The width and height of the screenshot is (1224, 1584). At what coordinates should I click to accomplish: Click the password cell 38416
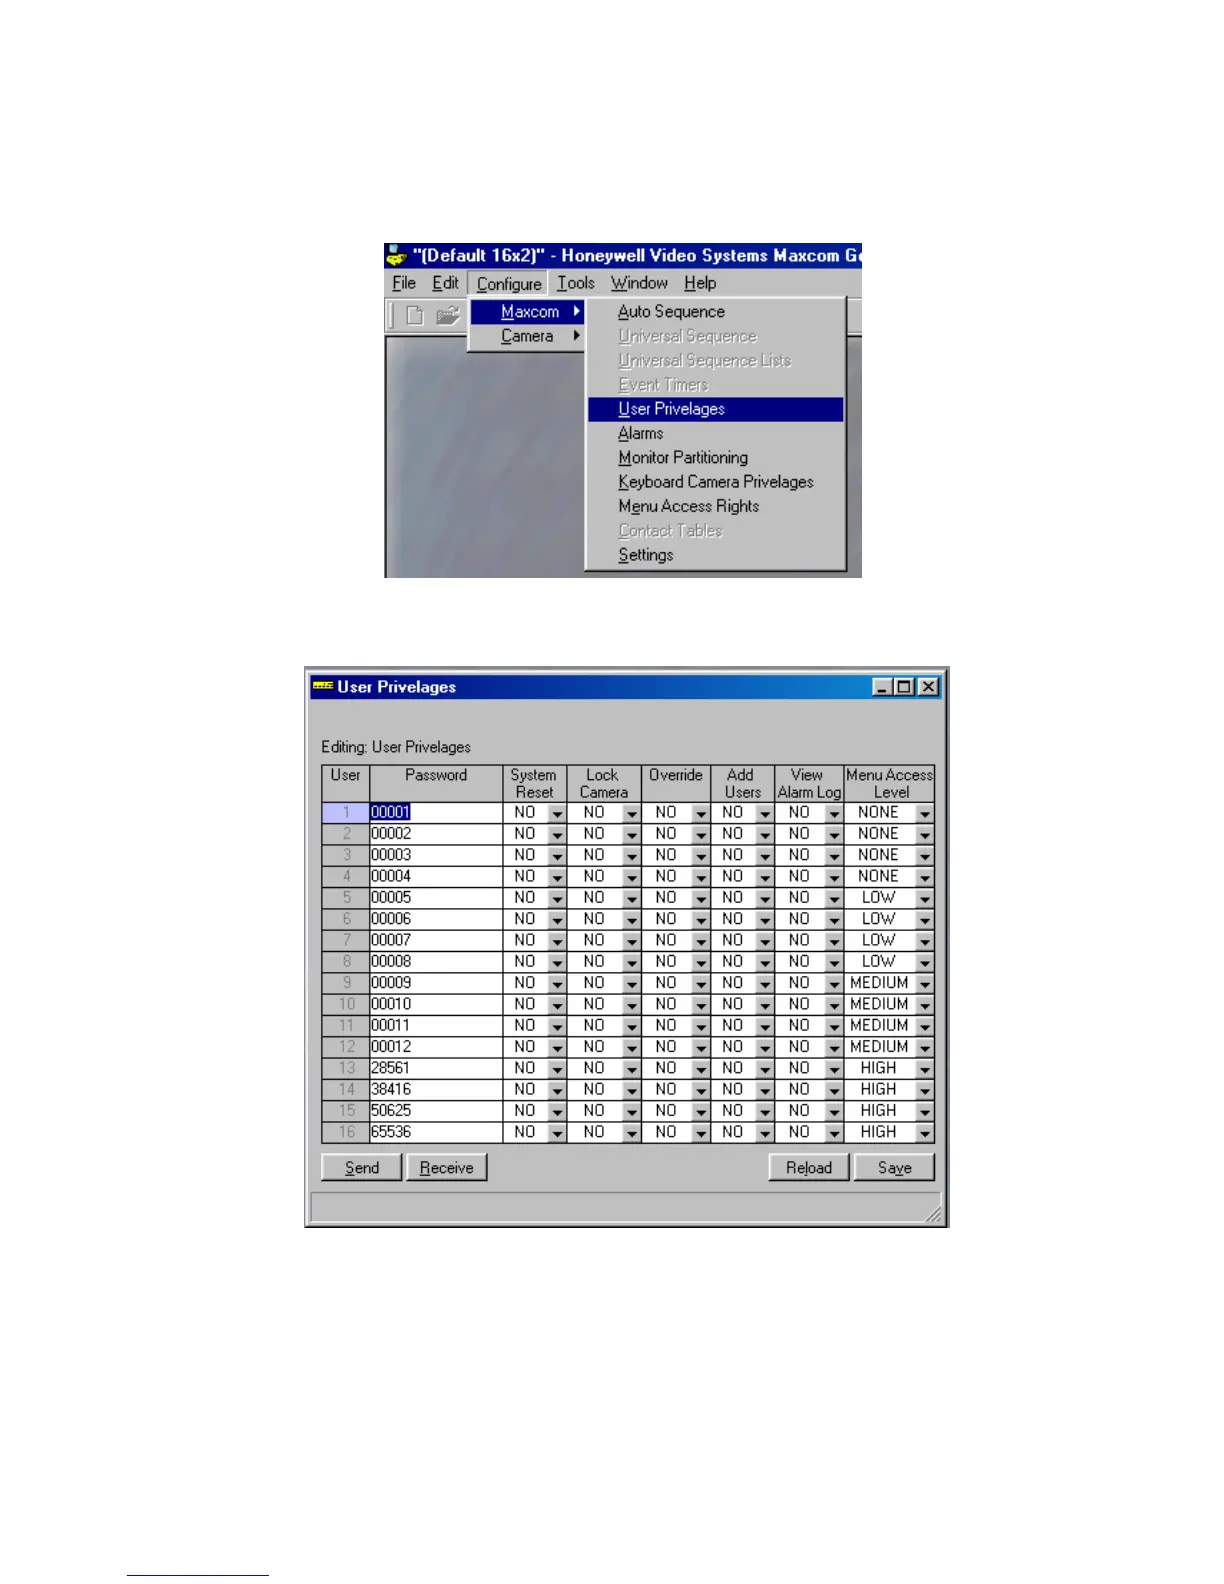click(x=436, y=1090)
